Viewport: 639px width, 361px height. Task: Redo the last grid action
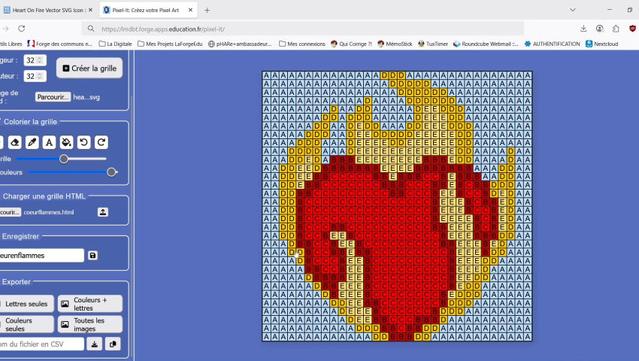pos(101,142)
